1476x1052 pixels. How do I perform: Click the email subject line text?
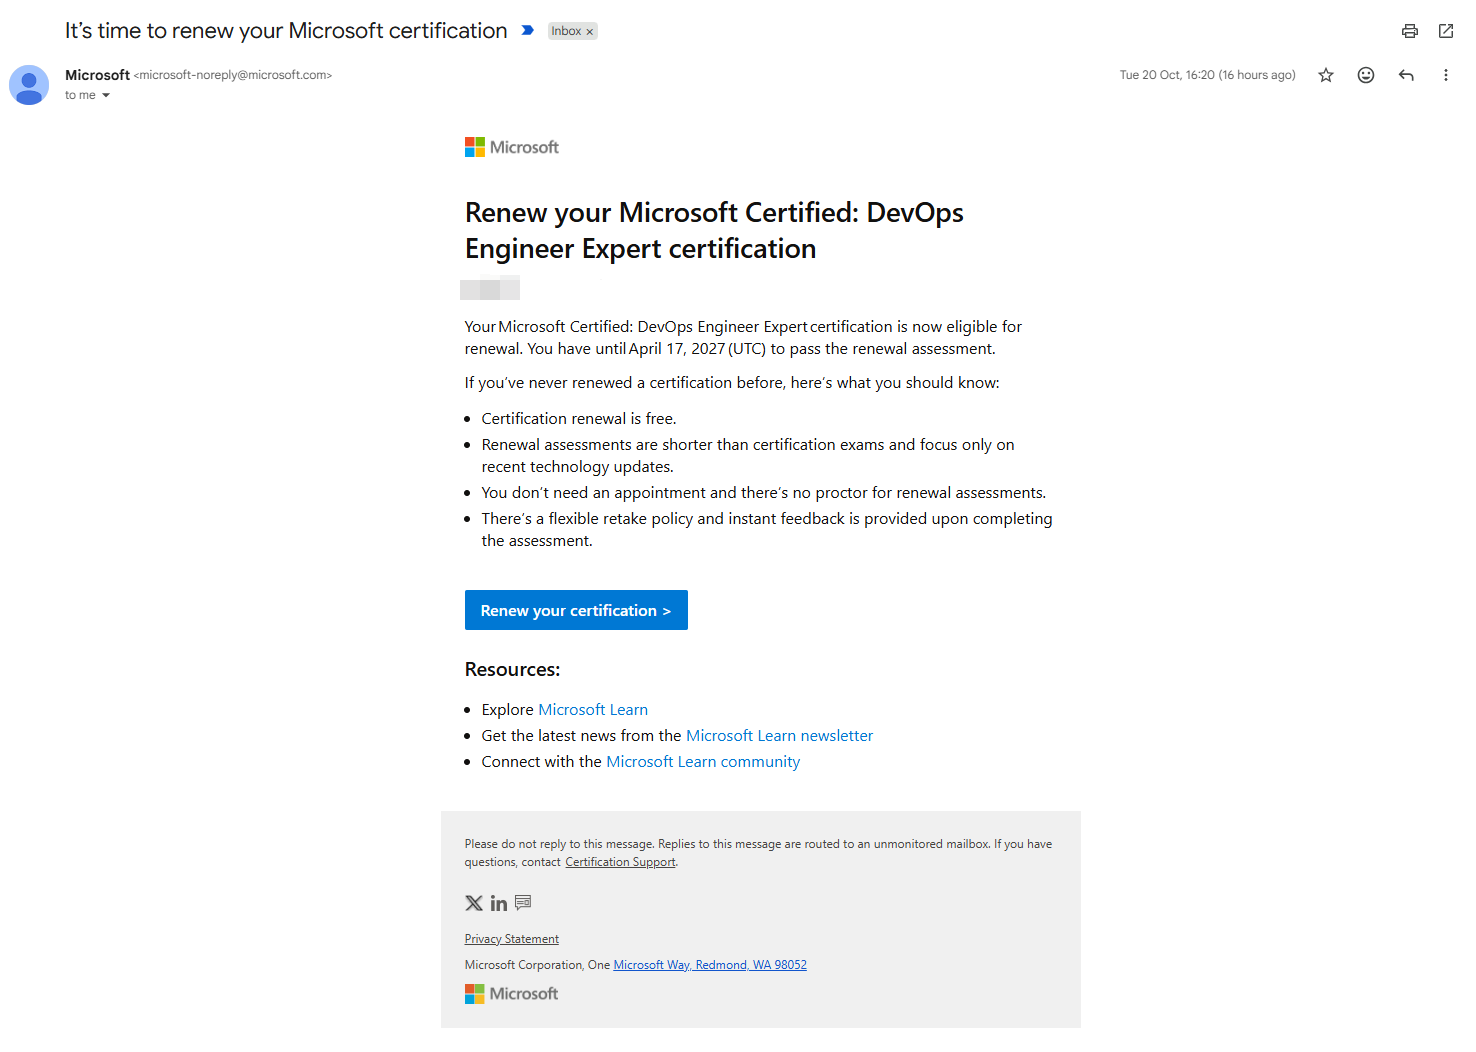(x=286, y=31)
